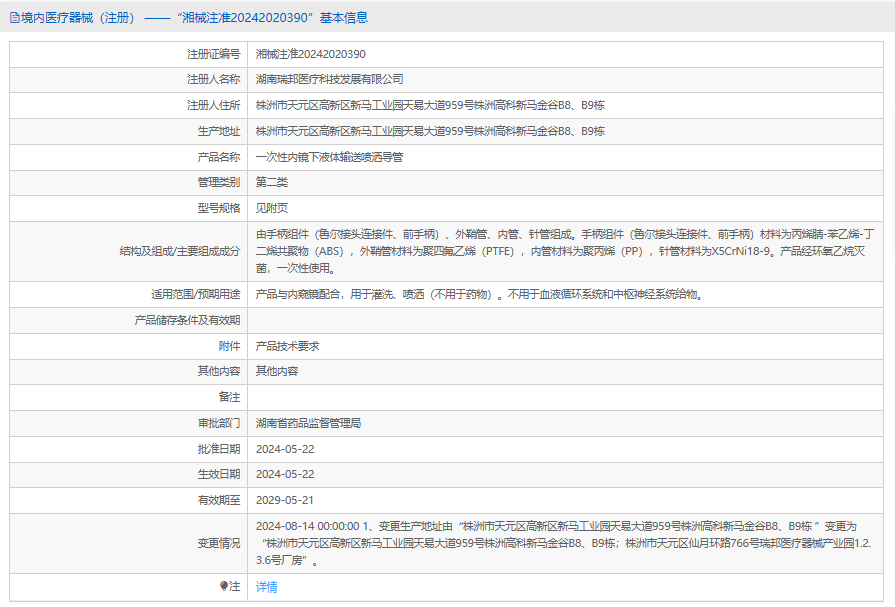Click the 2024-08-14 change record text
The image size is (895, 607).
click(x=563, y=543)
